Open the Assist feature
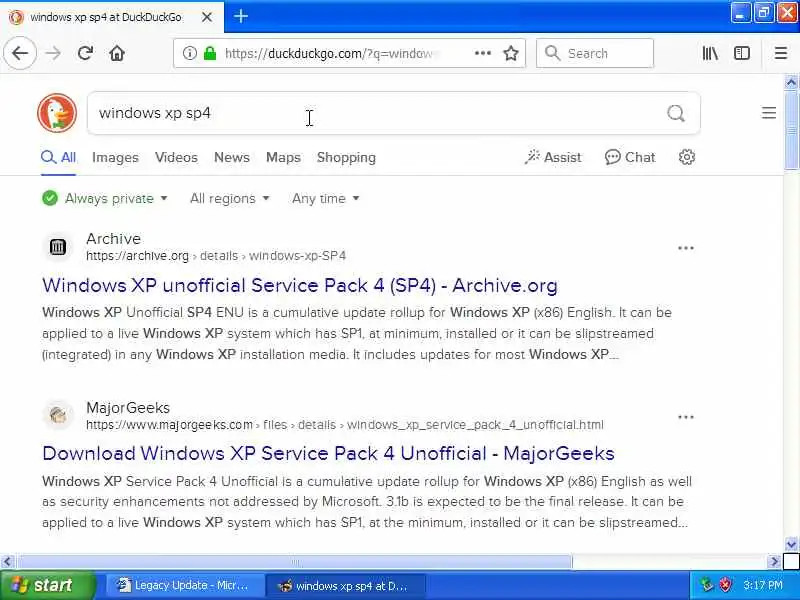800x600 pixels. [553, 157]
